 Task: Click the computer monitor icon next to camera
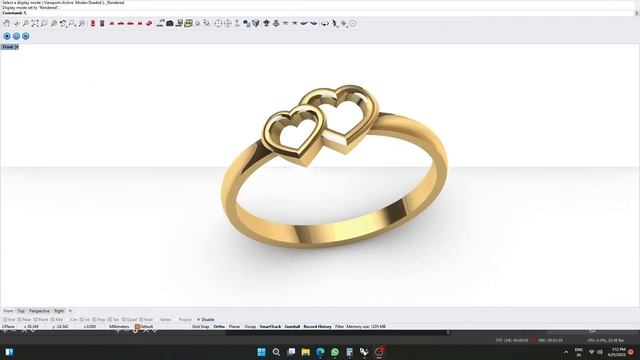click(x=179, y=24)
